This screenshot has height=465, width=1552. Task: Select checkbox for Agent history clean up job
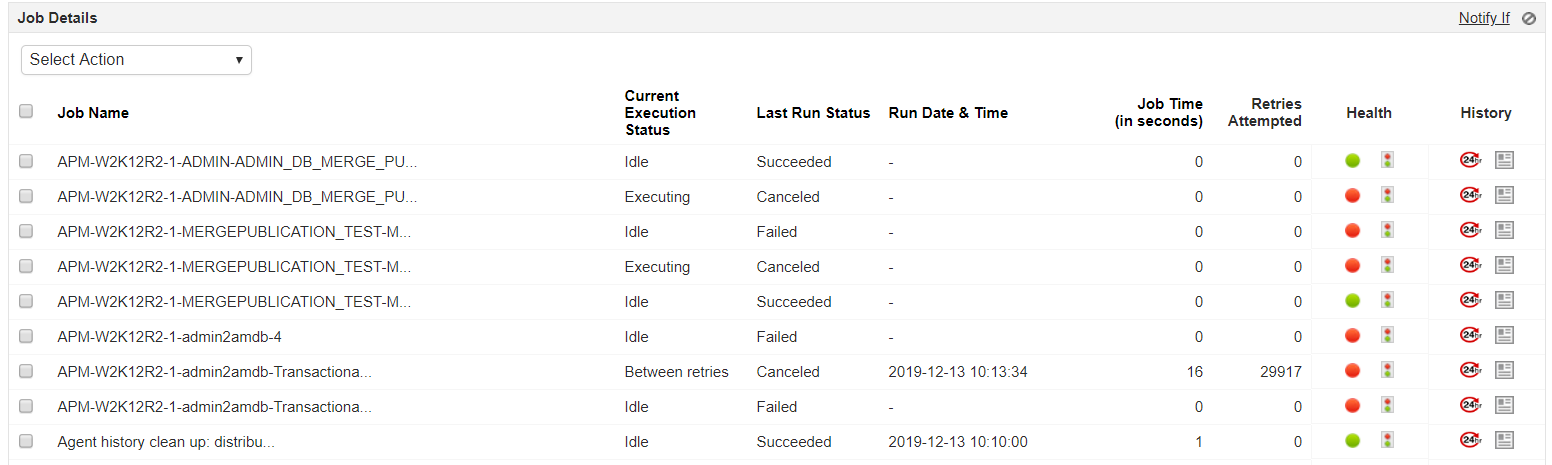tap(26, 441)
